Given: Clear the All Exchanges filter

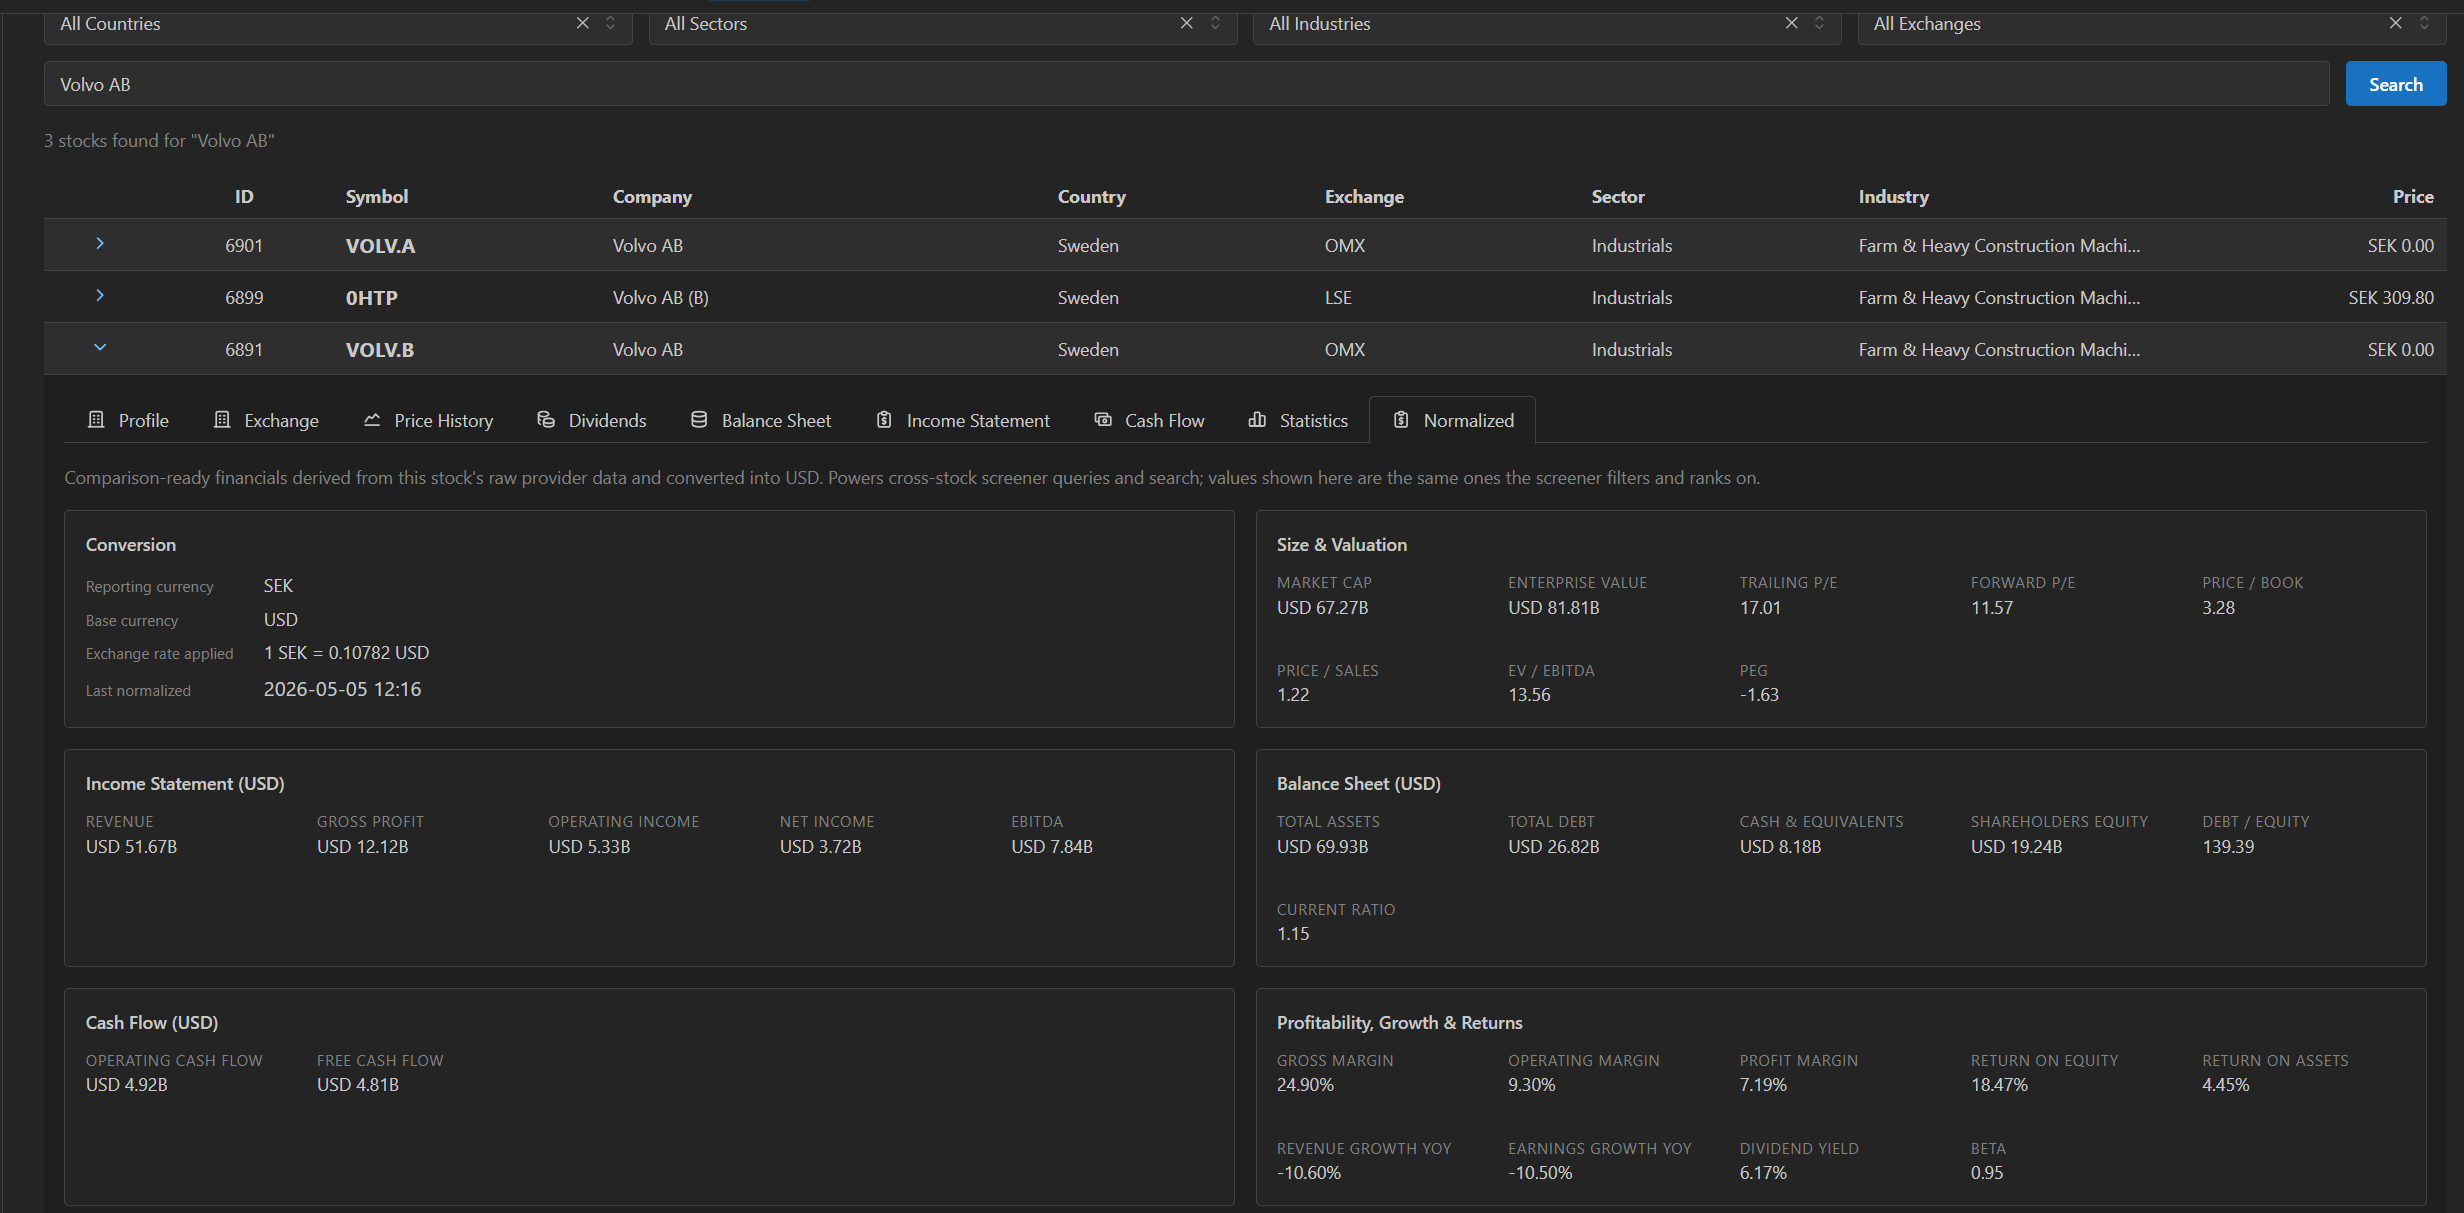Looking at the screenshot, I should point(2395,23).
